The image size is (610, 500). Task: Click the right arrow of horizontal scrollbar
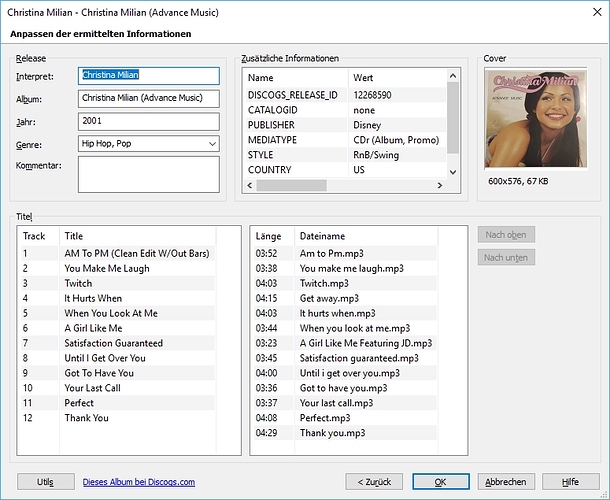pos(440,186)
